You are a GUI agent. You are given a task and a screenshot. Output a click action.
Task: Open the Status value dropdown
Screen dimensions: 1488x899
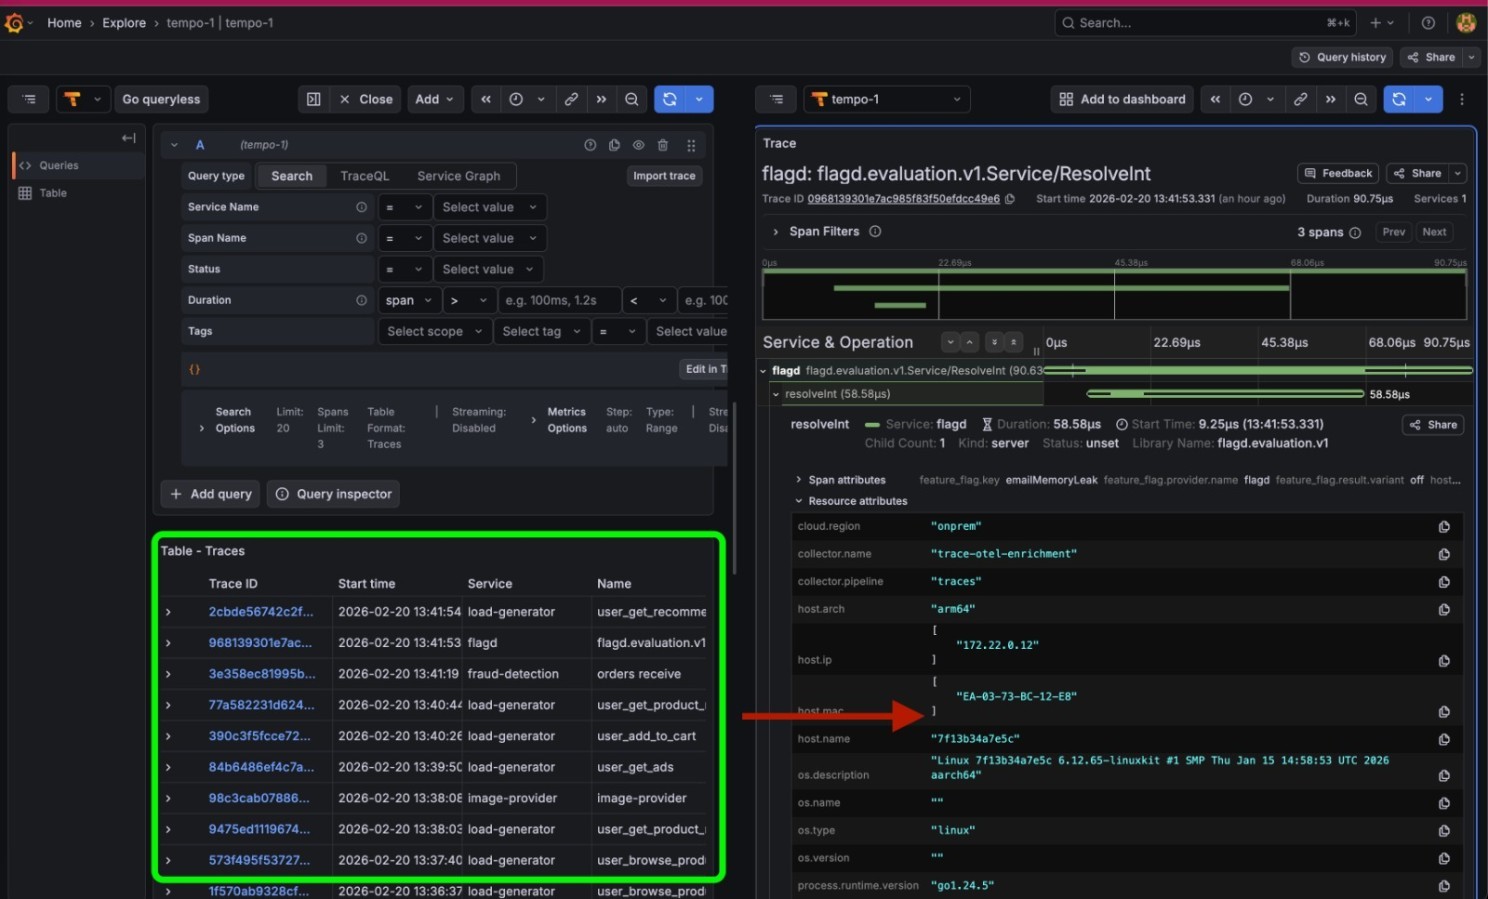click(x=489, y=269)
